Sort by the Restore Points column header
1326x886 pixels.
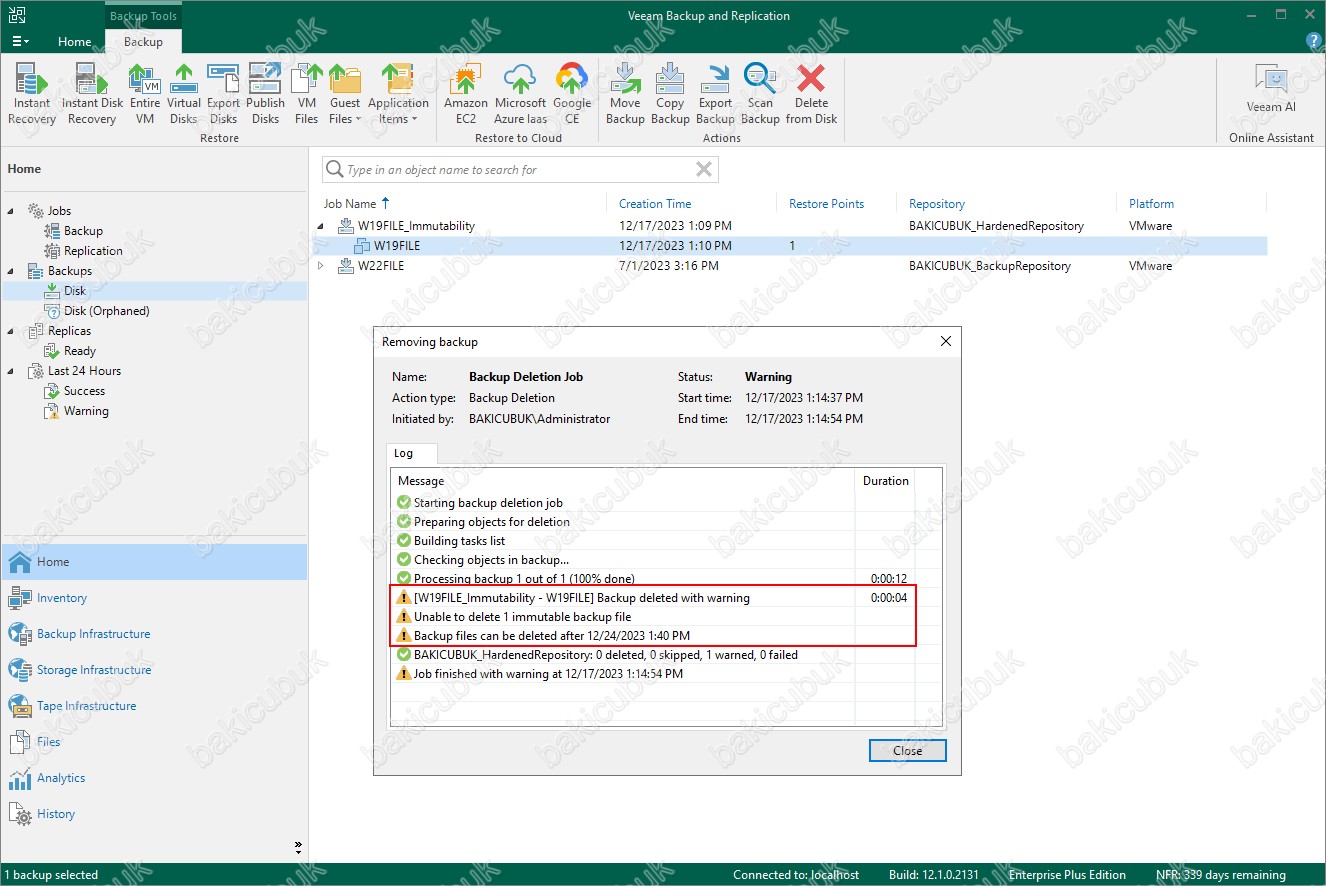point(826,203)
